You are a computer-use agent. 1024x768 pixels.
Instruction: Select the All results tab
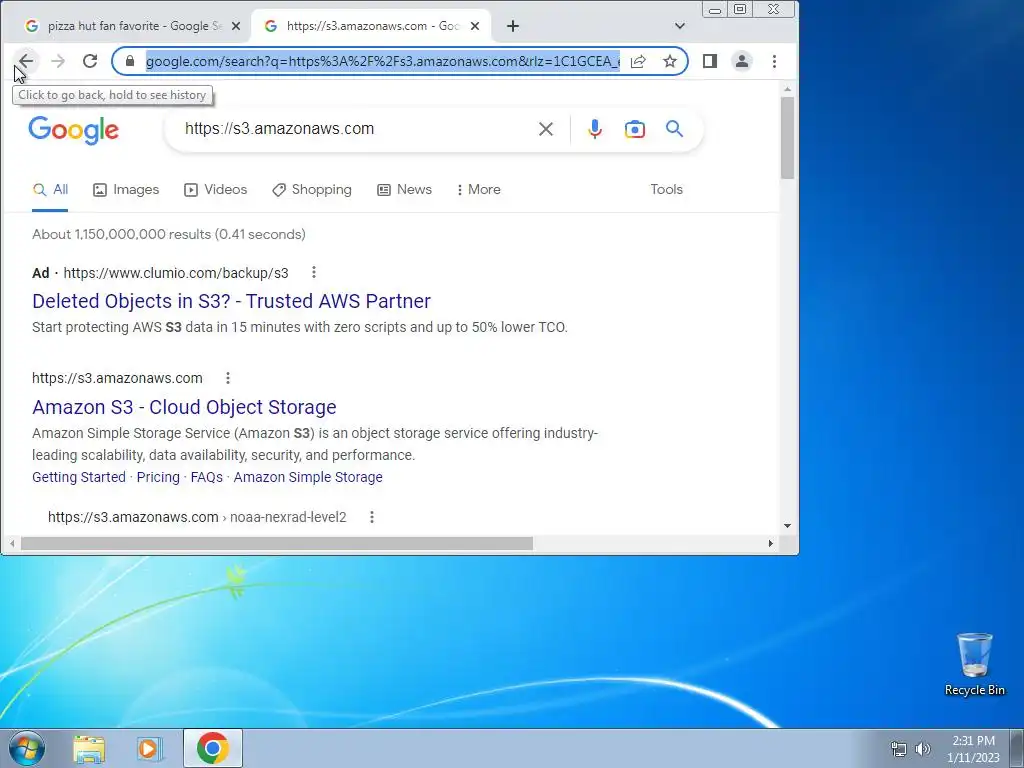point(50,189)
